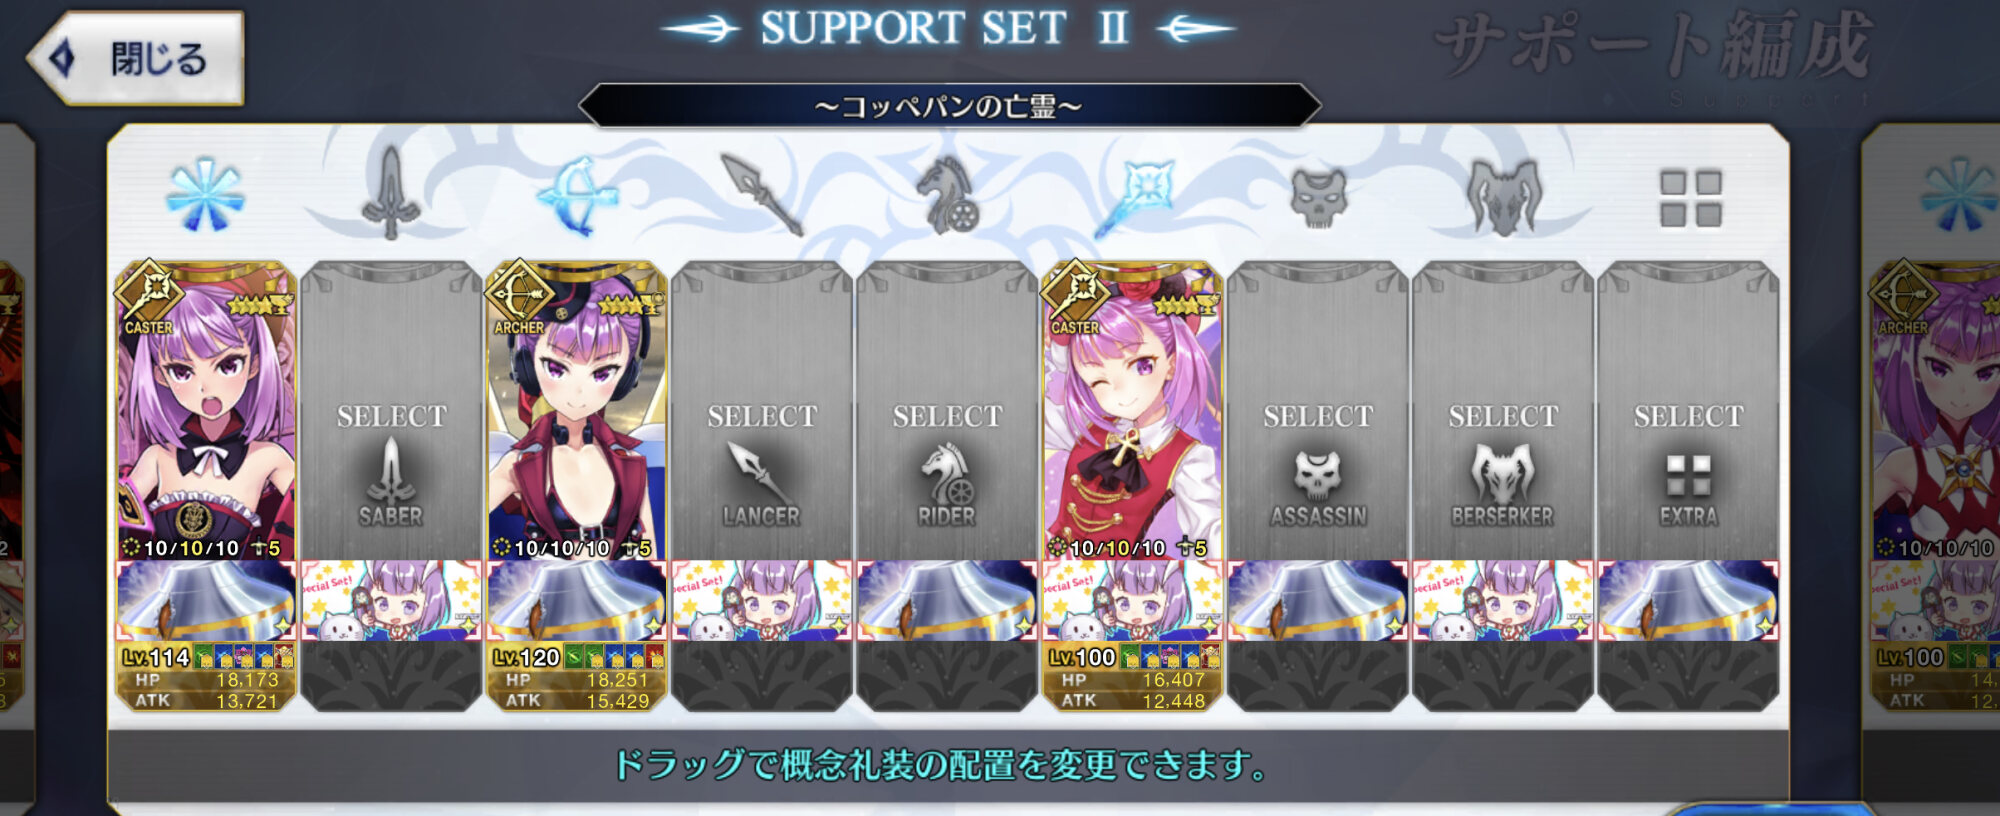Open empty SELECT ASSASSIN servant slot

pyautogui.click(x=1318, y=412)
